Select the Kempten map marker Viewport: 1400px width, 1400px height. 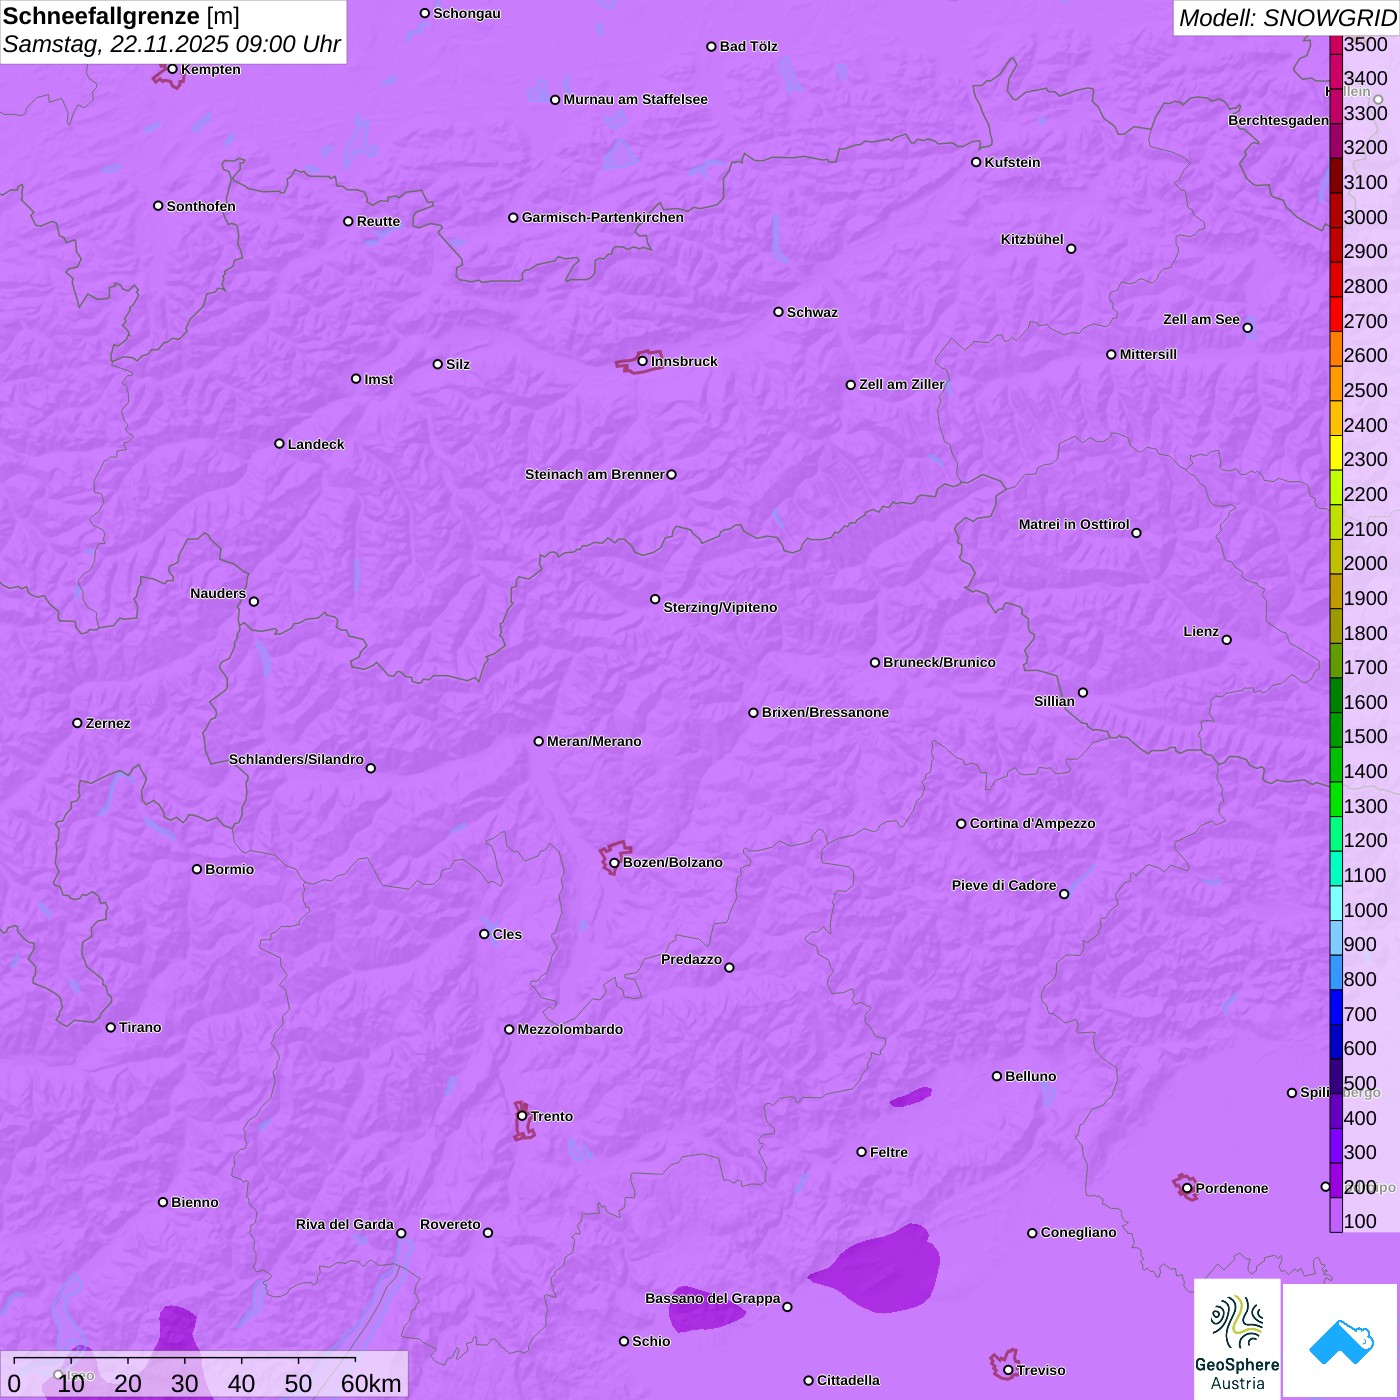[172, 69]
